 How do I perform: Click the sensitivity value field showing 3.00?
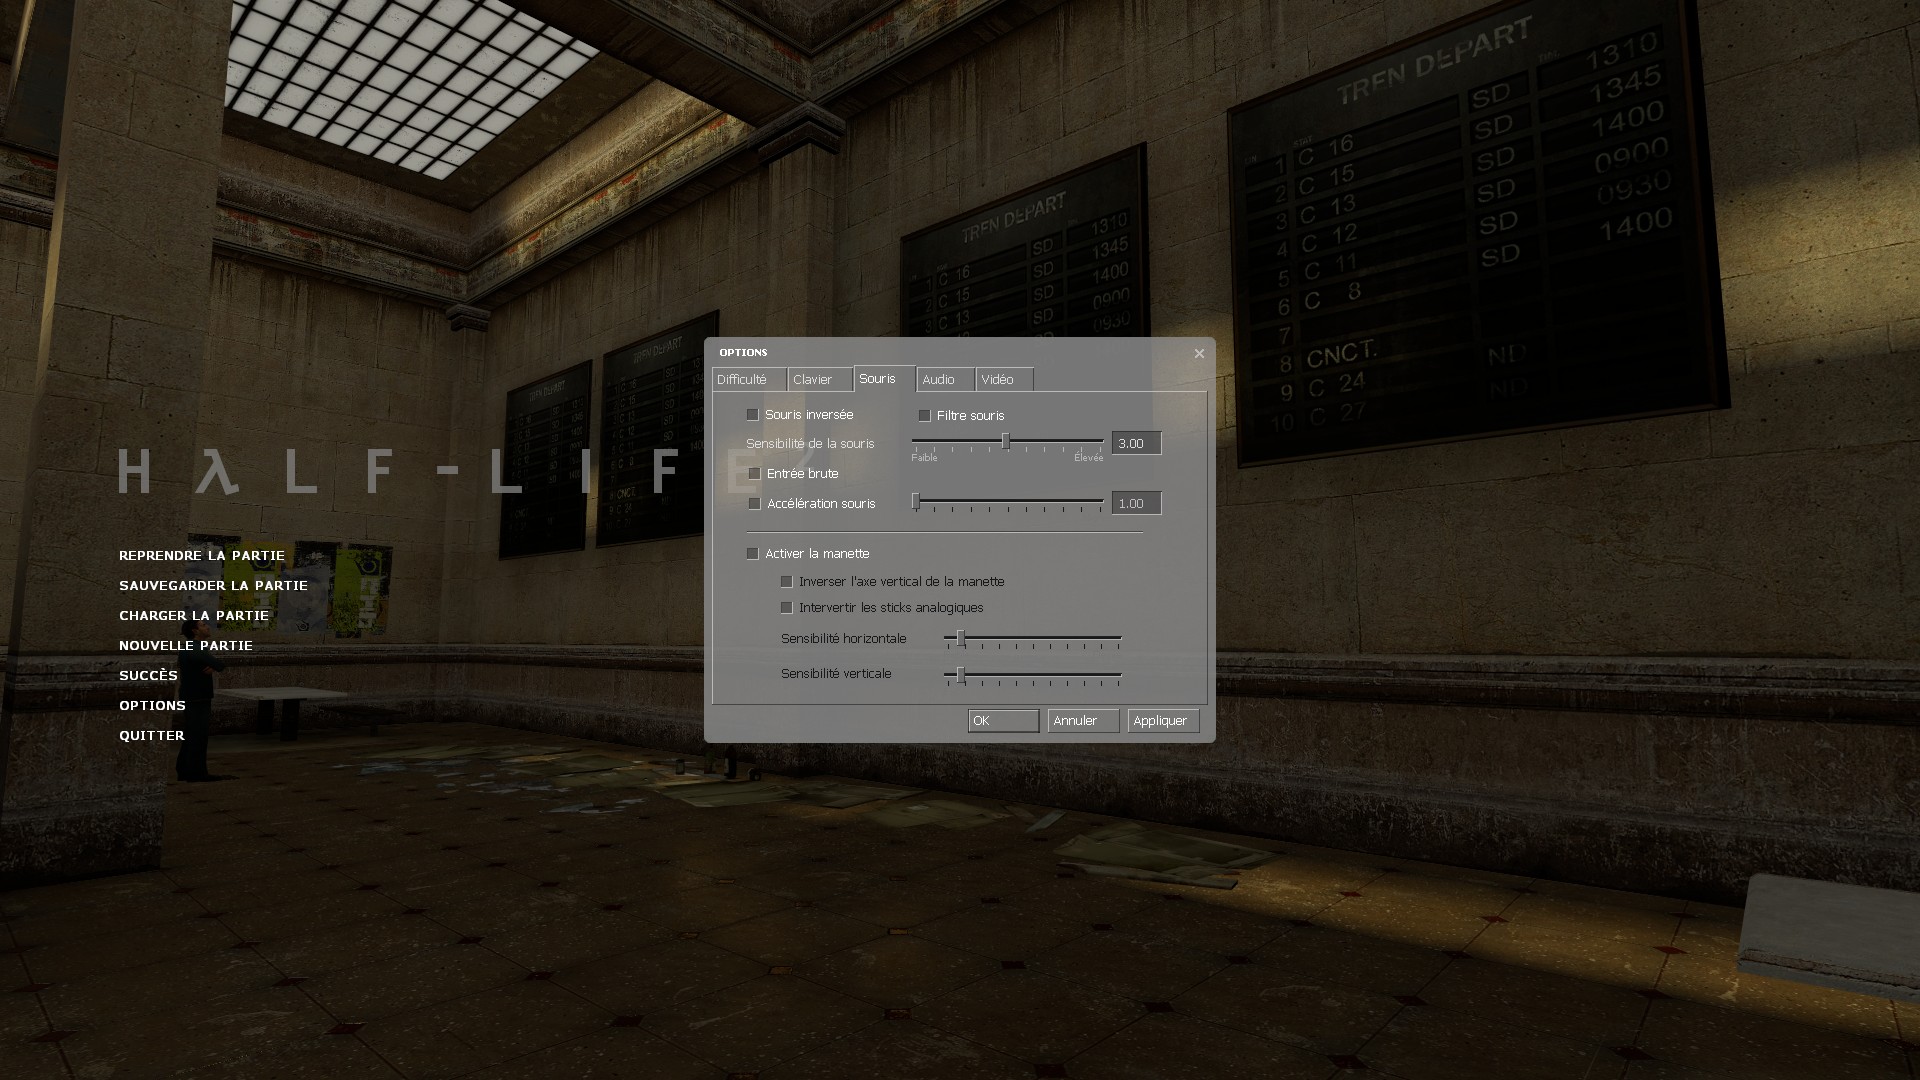tap(1136, 443)
